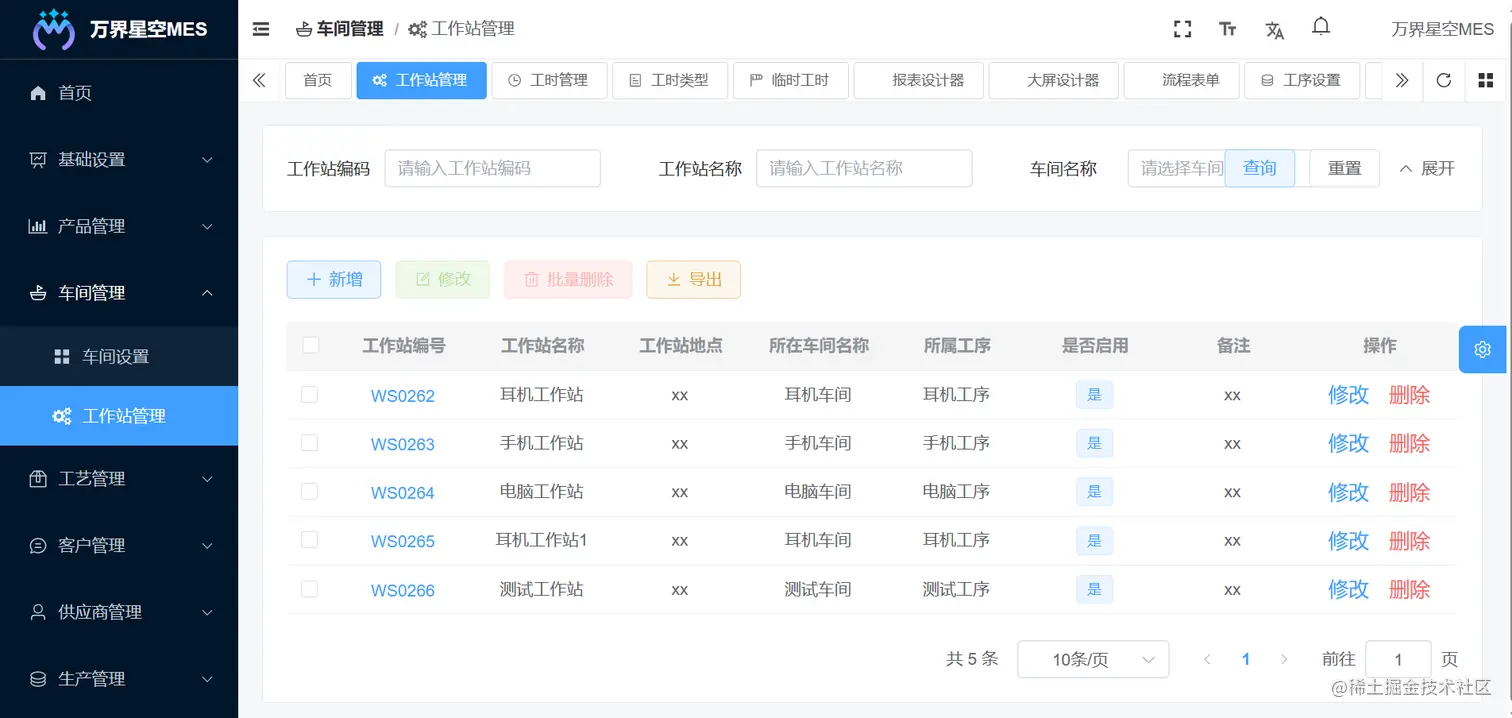
Task: Open the language switcher icon
Action: pyautogui.click(x=1274, y=29)
